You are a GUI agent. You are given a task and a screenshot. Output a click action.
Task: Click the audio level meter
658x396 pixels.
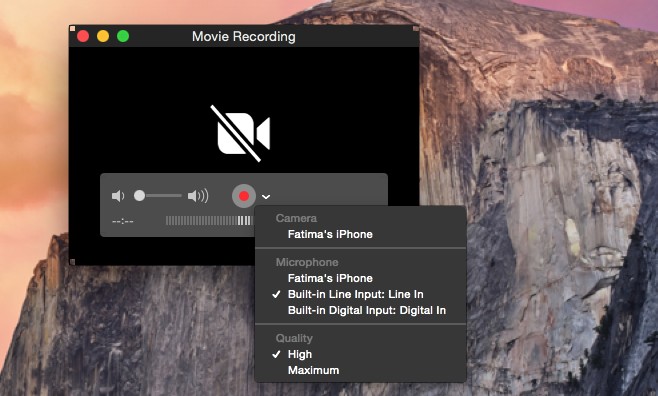[210, 221]
